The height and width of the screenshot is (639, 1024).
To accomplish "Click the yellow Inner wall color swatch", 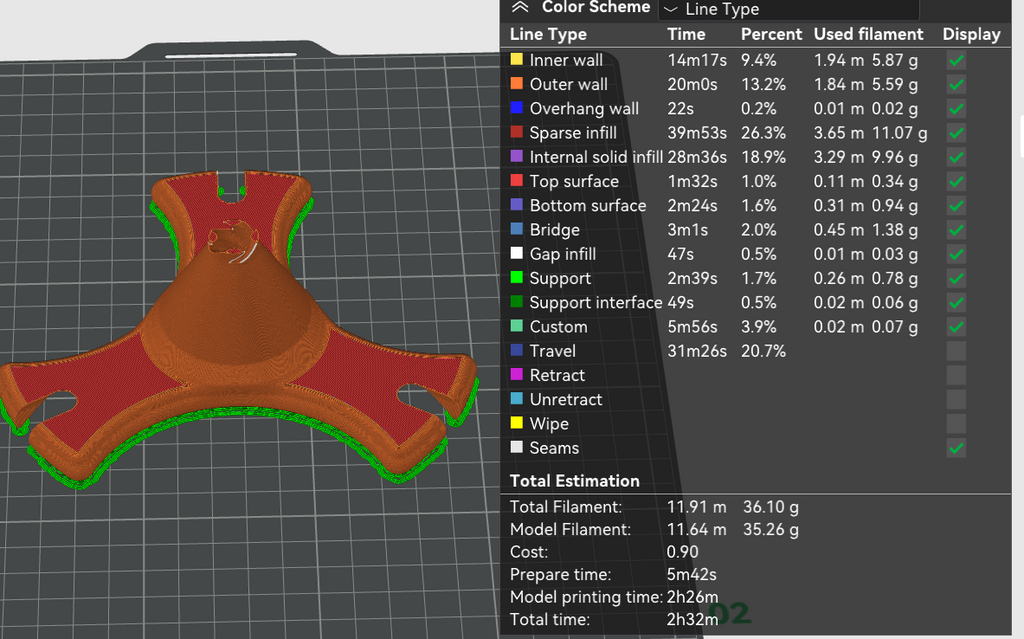I will click(517, 59).
